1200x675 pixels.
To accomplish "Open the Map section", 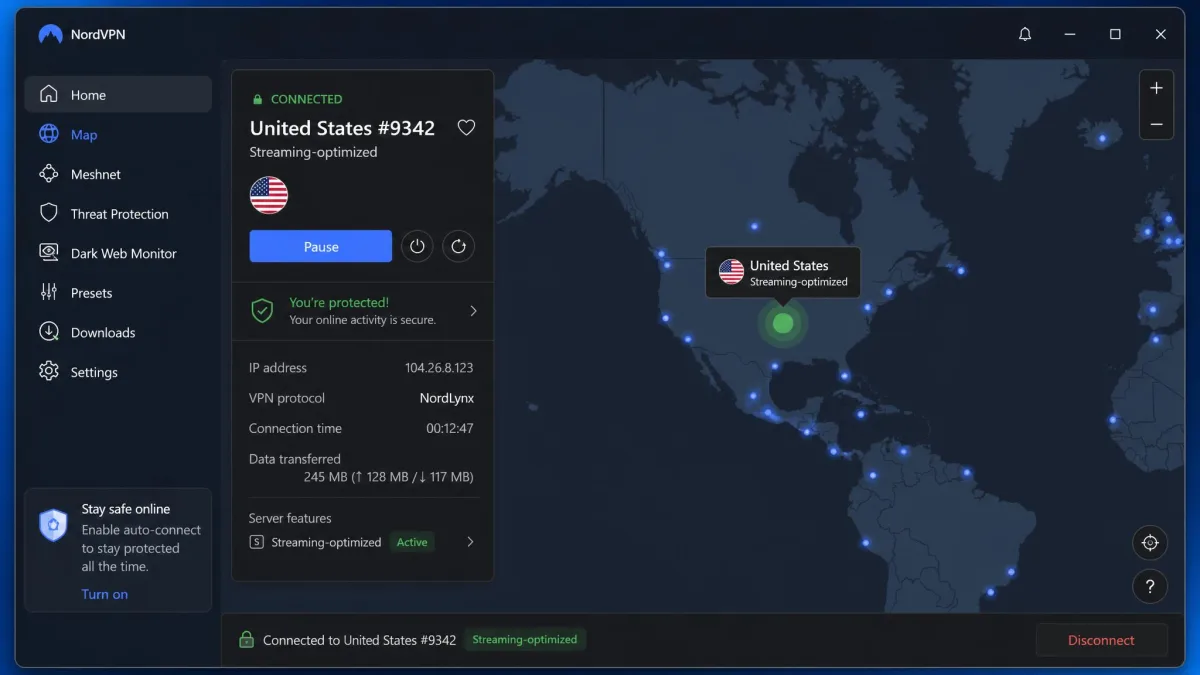I will pos(118,134).
